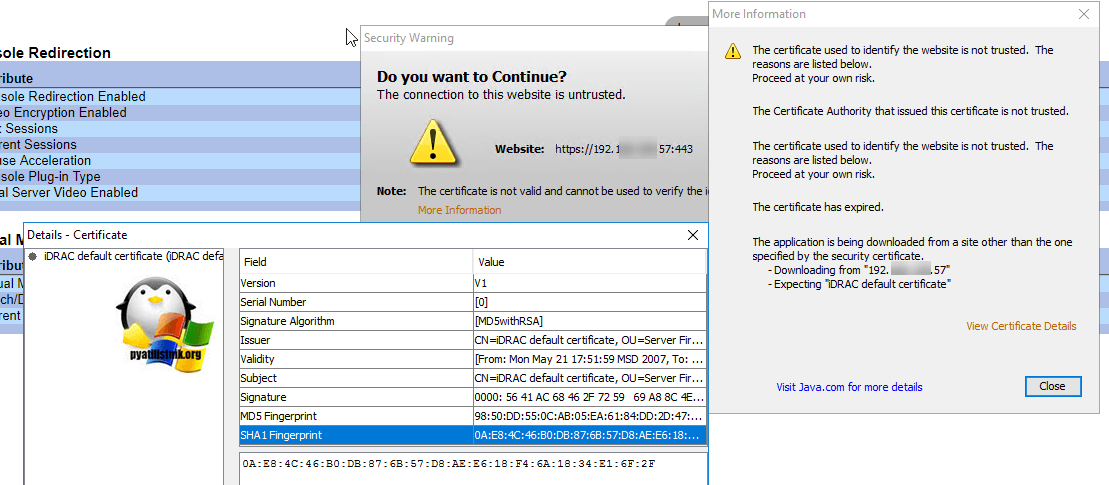Visit Java.com for more details
1109x485 pixels.
849,387
